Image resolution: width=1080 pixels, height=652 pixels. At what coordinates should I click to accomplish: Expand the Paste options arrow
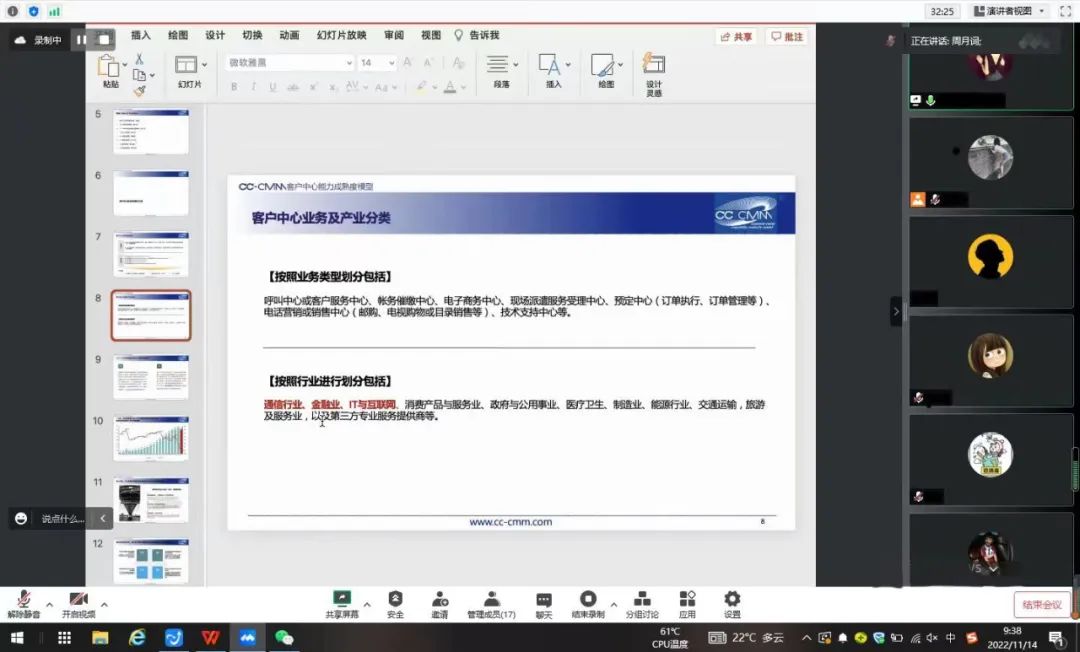[x=125, y=65]
